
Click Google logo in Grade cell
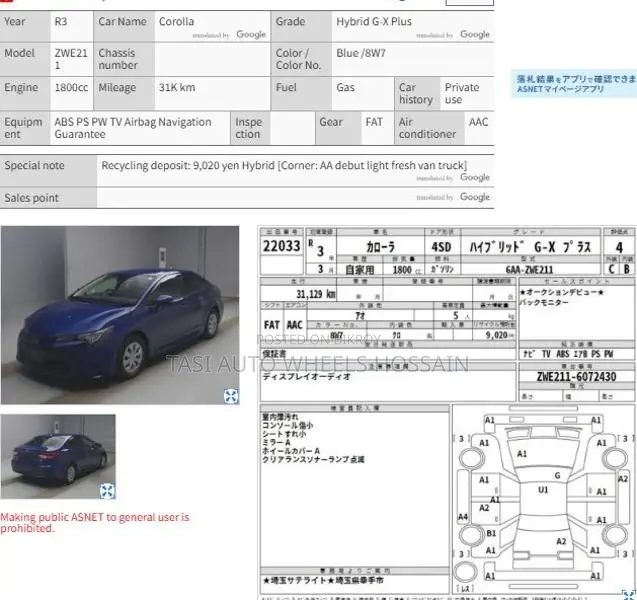pos(474,35)
